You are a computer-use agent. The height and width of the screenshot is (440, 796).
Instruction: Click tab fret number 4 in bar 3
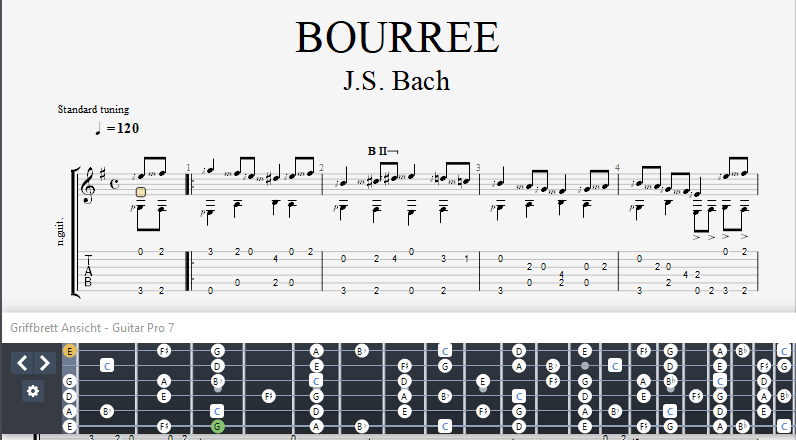coord(561,275)
